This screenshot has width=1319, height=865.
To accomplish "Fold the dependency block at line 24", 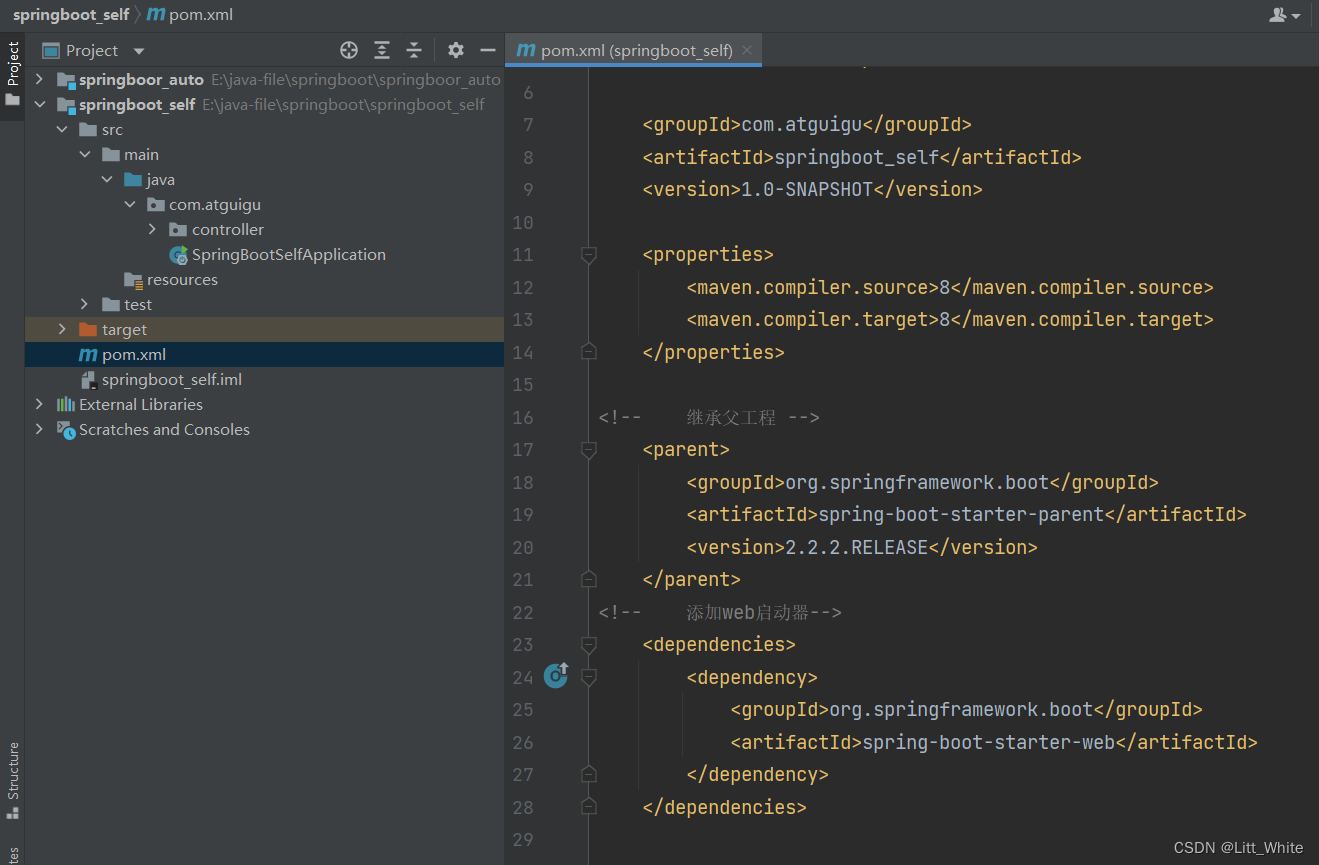I will coord(589,677).
